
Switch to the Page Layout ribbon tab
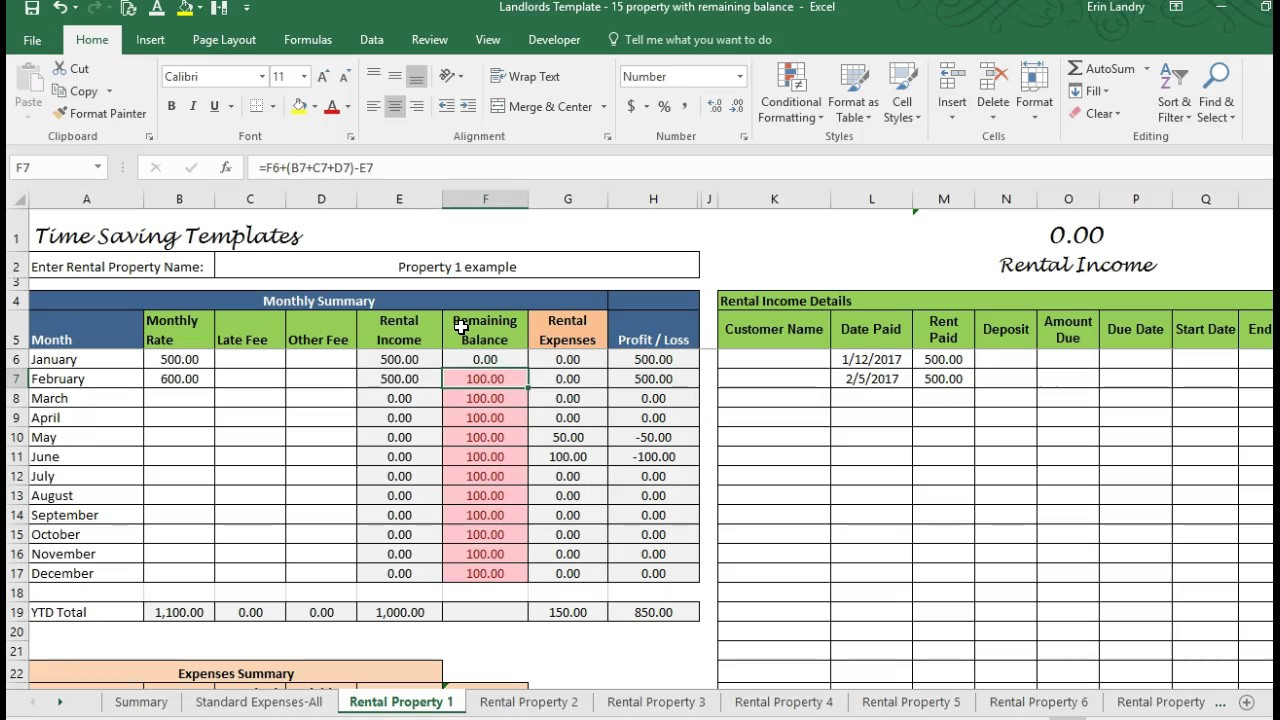224,40
